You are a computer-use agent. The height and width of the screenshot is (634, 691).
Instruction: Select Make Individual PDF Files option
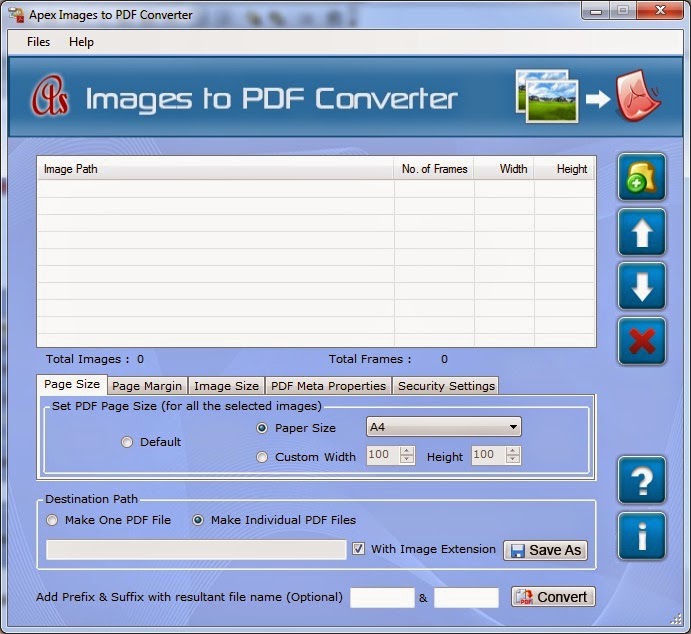(x=198, y=520)
